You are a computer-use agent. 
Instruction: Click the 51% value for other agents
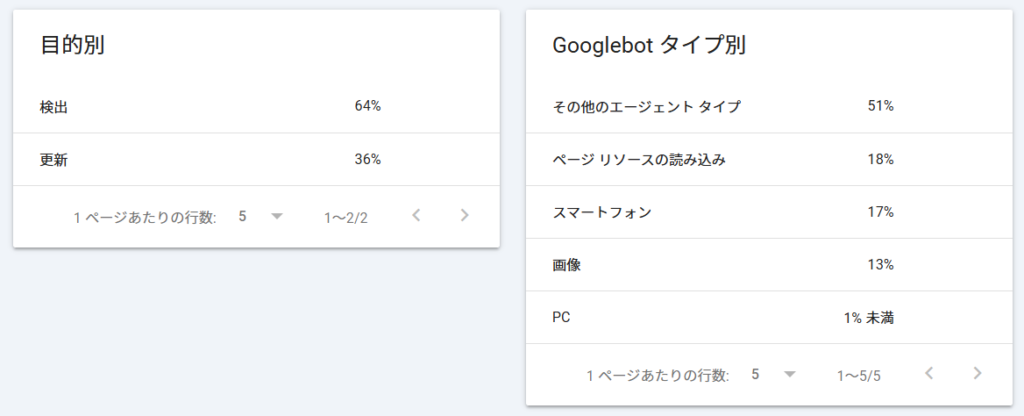coord(880,106)
